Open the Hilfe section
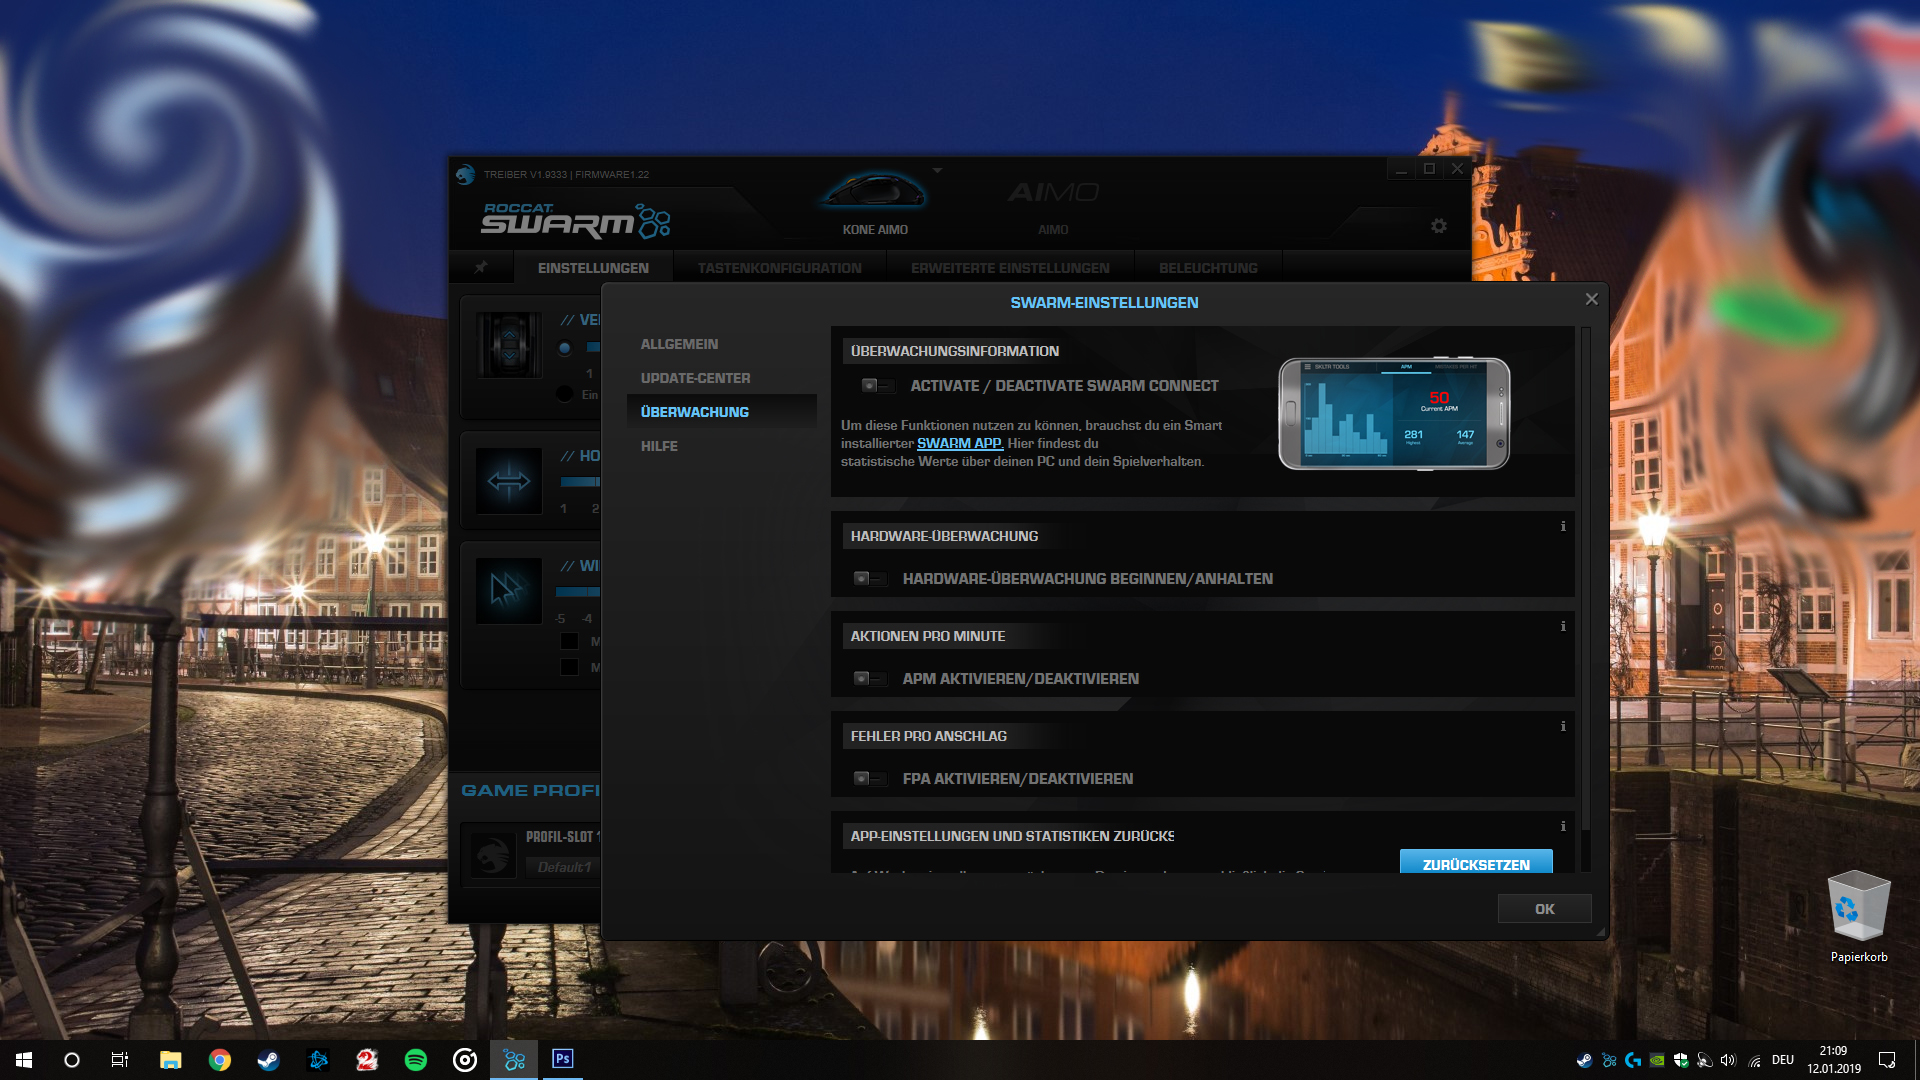The height and width of the screenshot is (1080, 1920). [x=659, y=446]
